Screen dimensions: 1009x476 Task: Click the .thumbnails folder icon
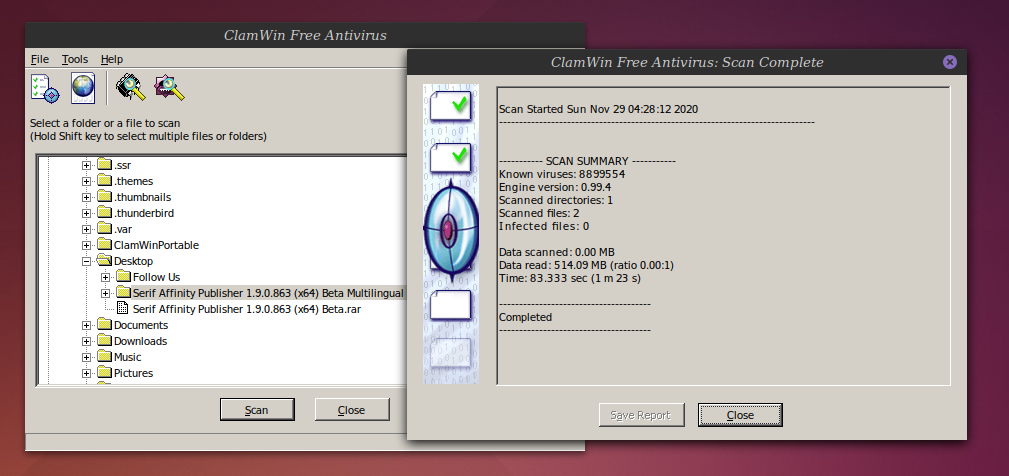click(x=104, y=197)
